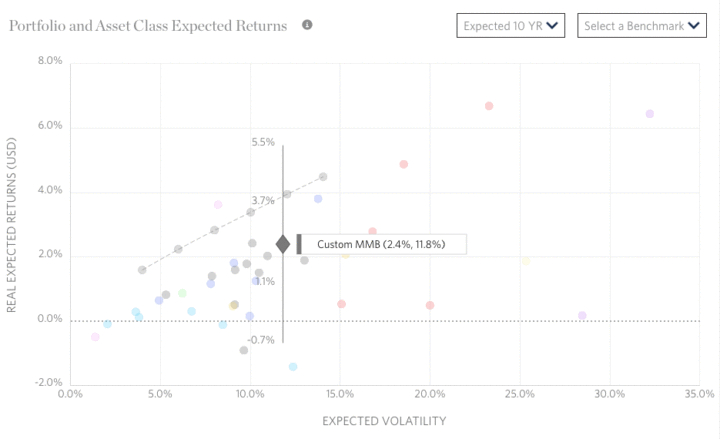Image resolution: width=720 pixels, height=439 pixels.
Task: Select the lowest cyan point below -1% return
Action: point(293,367)
